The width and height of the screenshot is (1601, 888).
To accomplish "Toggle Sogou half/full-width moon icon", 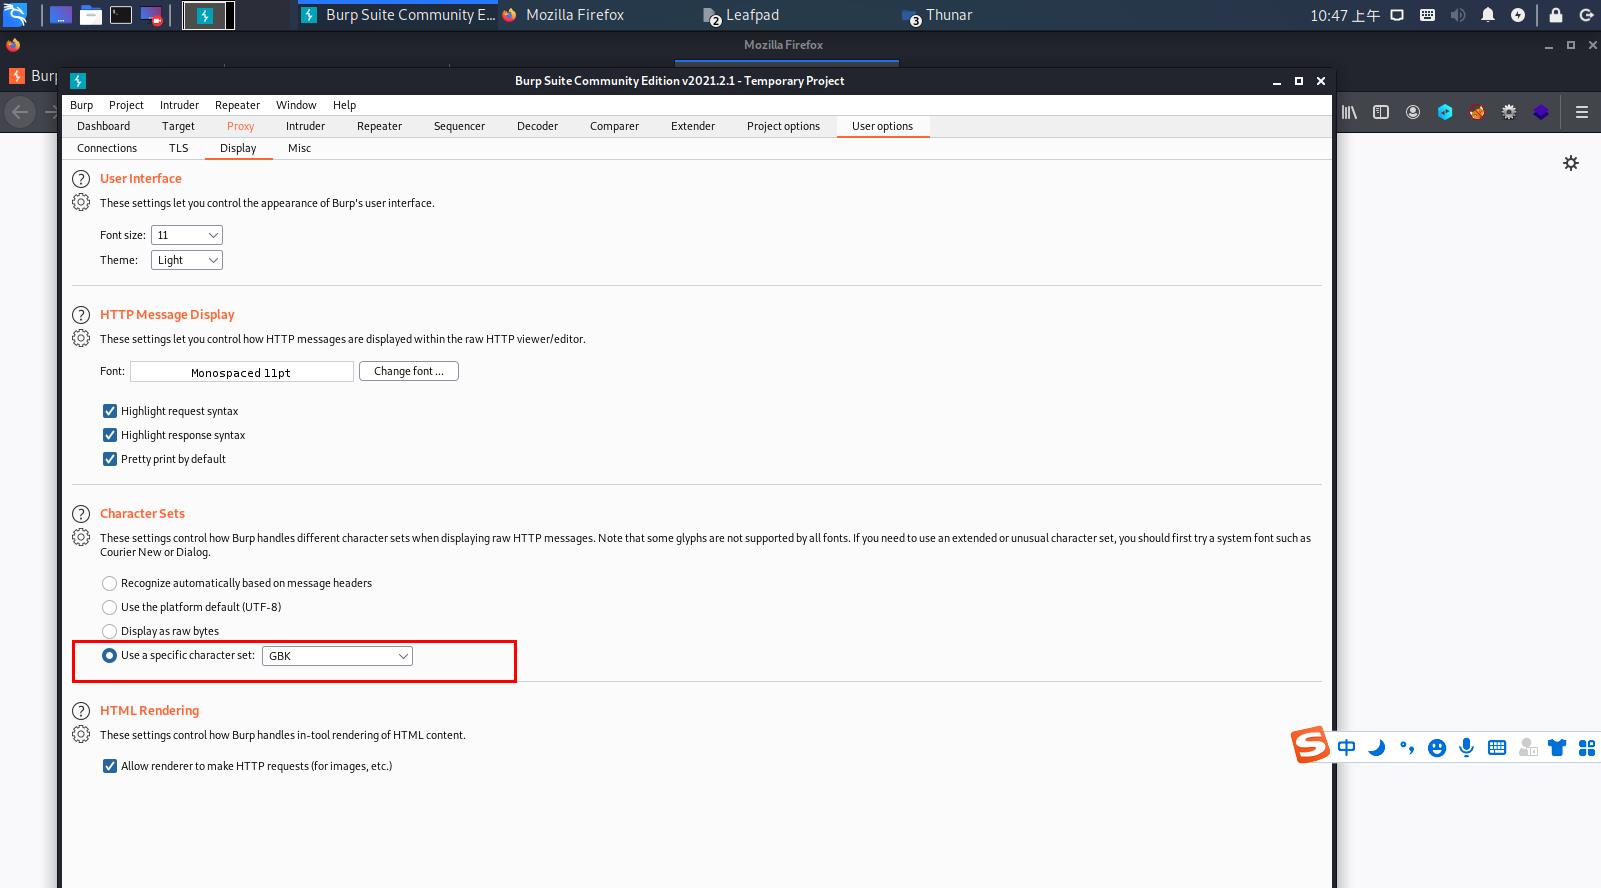I will (x=1377, y=747).
